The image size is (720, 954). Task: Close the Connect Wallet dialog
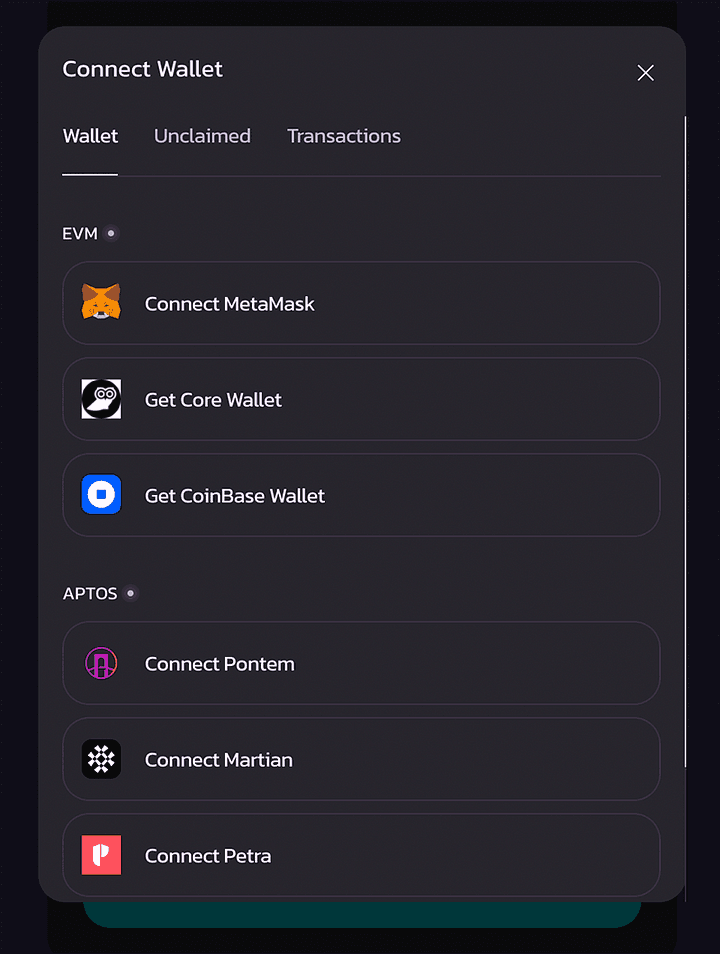(646, 72)
